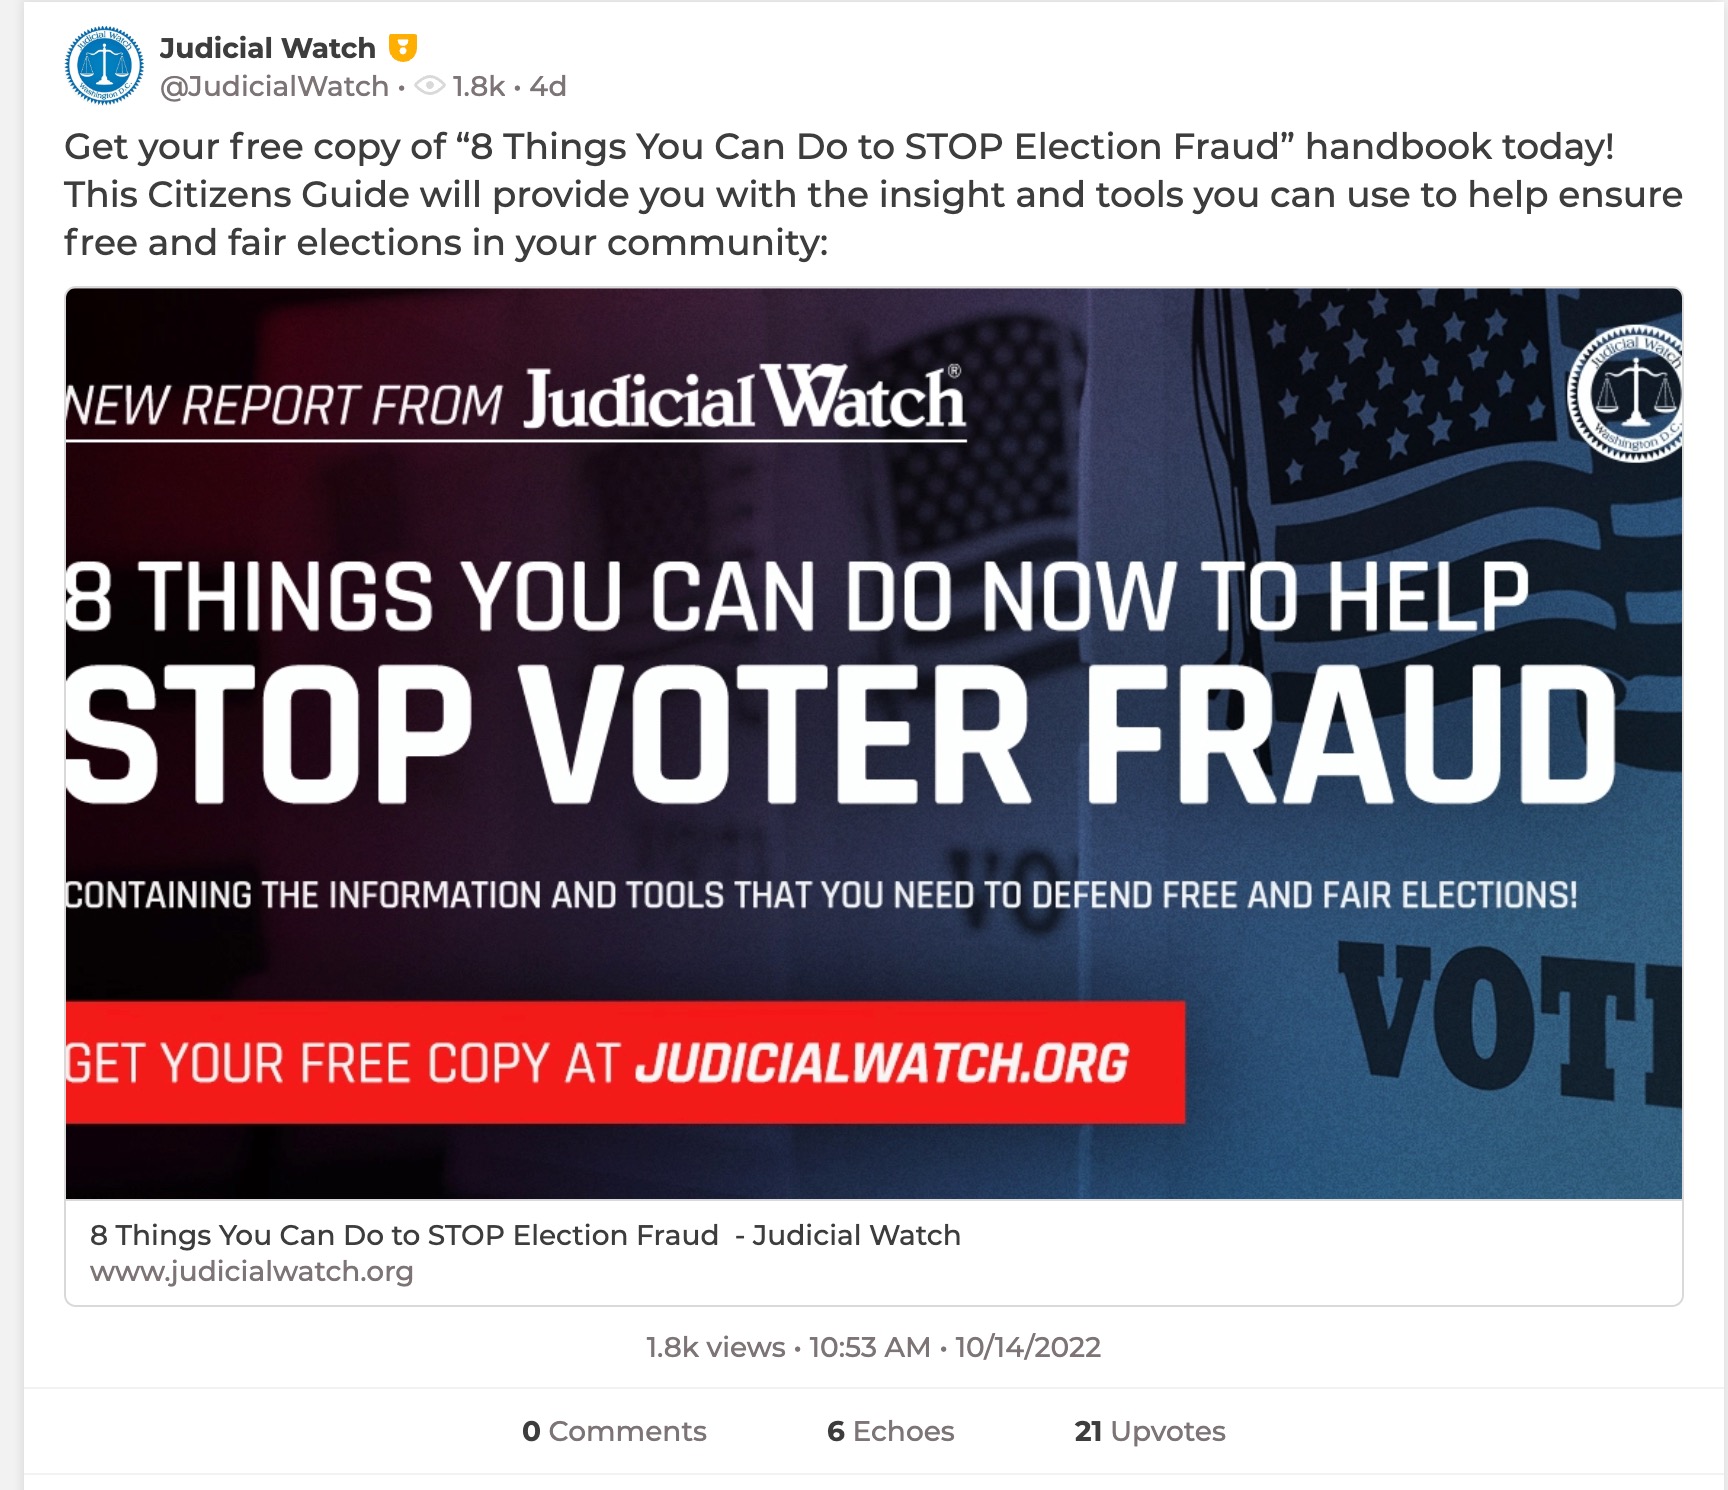Click the Upvotes counter showing 21
Screen dimensions: 1728x1490
(x=1150, y=1430)
